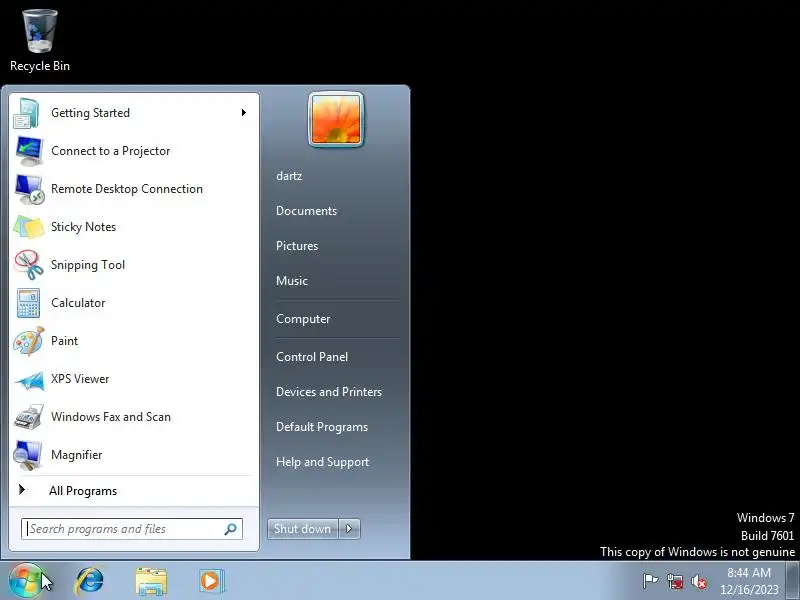Click the Sticky Notes icon
Screen dimensions: 800x600
pyautogui.click(x=29, y=227)
